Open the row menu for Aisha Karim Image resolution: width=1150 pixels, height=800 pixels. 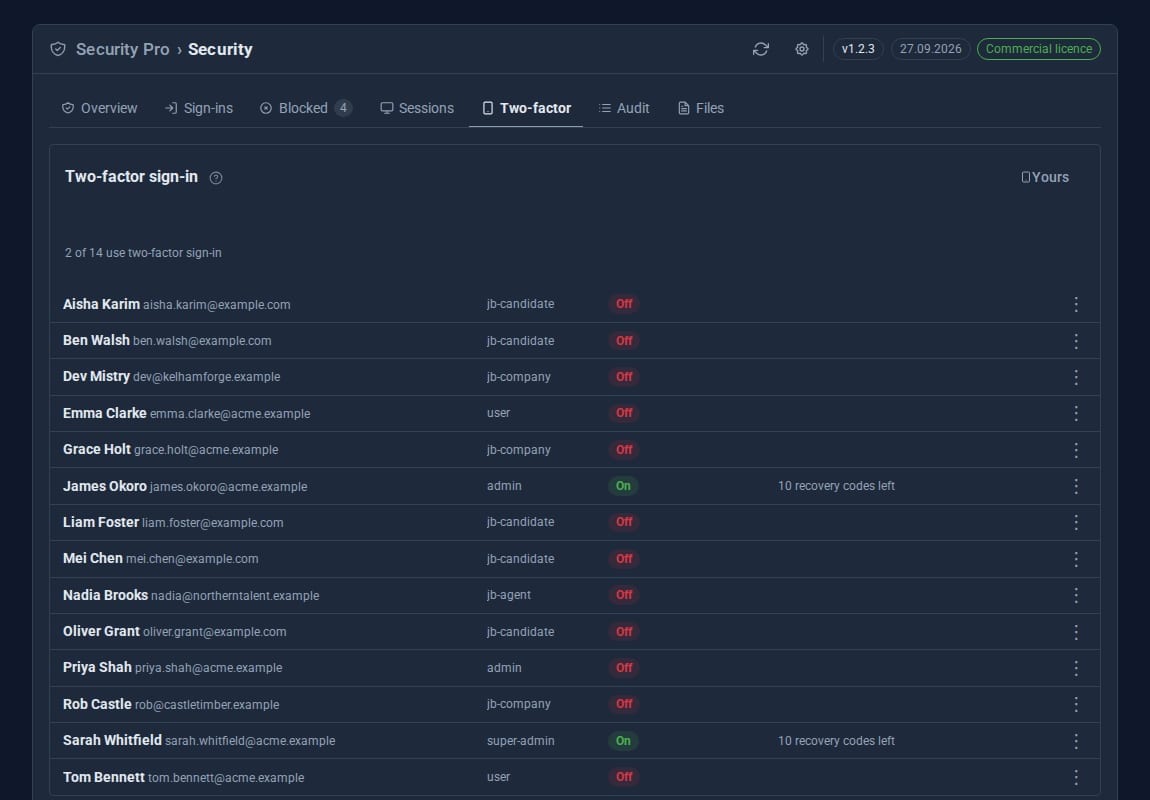tap(1076, 304)
